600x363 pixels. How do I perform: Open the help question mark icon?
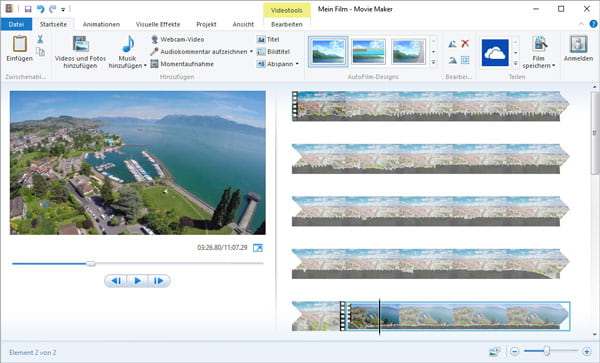click(593, 24)
